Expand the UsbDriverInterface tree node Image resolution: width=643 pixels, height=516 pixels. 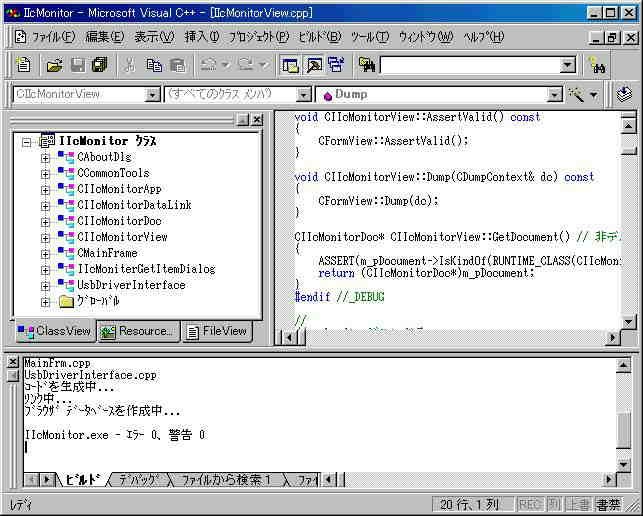[45, 285]
